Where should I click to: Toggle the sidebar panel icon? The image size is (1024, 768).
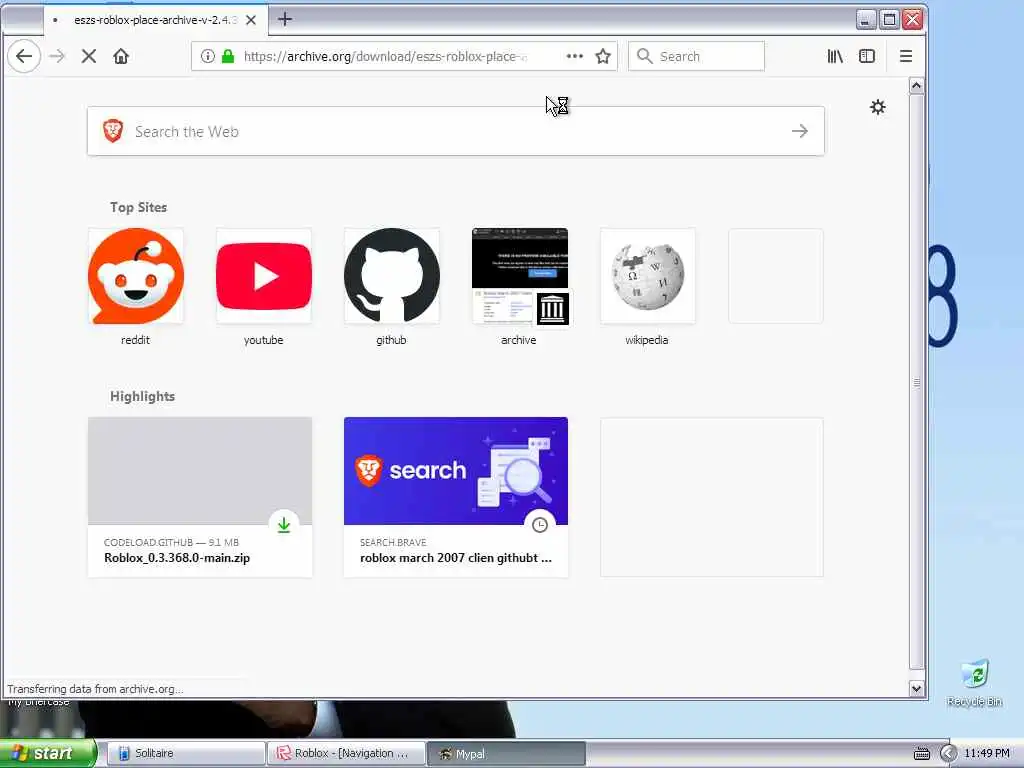click(x=867, y=56)
